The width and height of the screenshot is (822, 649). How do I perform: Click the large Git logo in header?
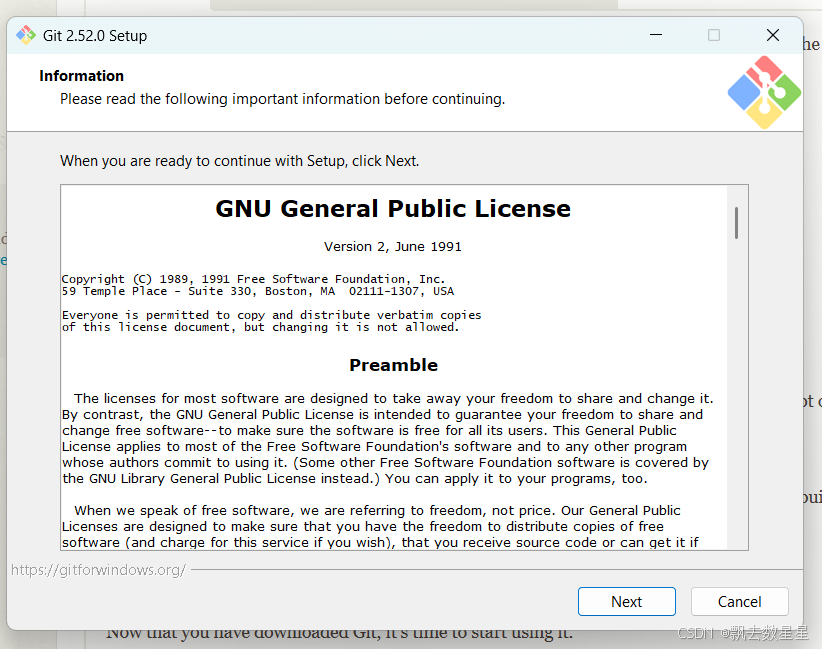coord(764,92)
